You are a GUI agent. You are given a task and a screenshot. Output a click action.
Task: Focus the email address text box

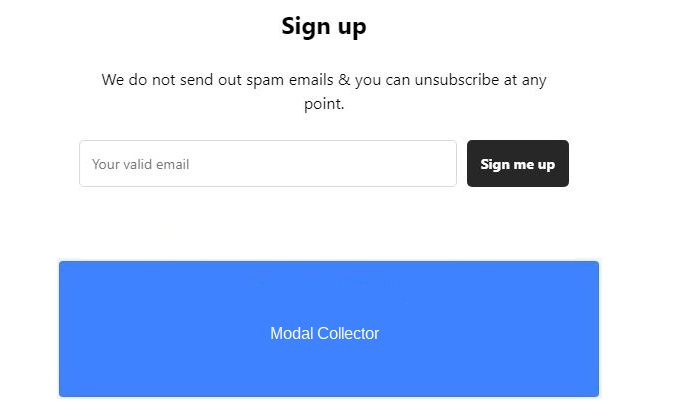coord(267,164)
